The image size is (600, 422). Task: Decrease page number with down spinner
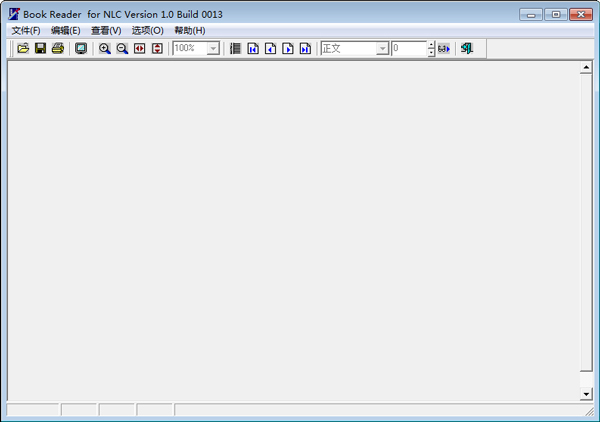click(x=431, y=52)
